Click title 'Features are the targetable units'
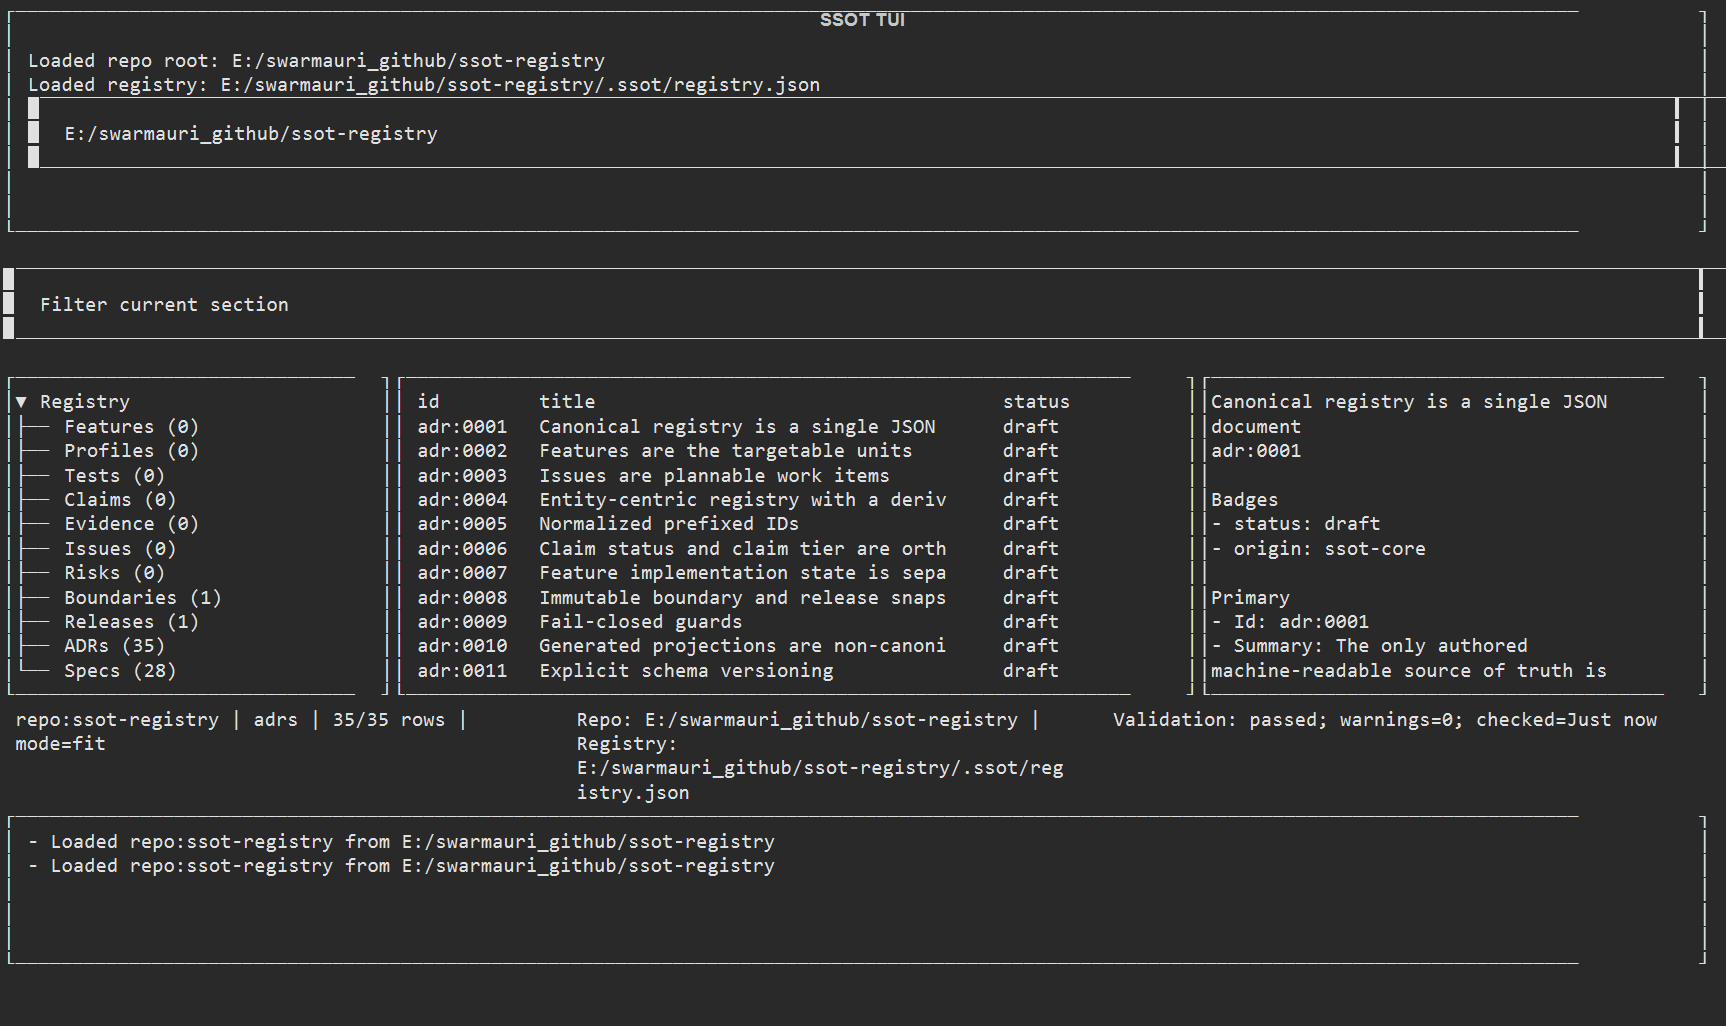 tap(725, 451)
